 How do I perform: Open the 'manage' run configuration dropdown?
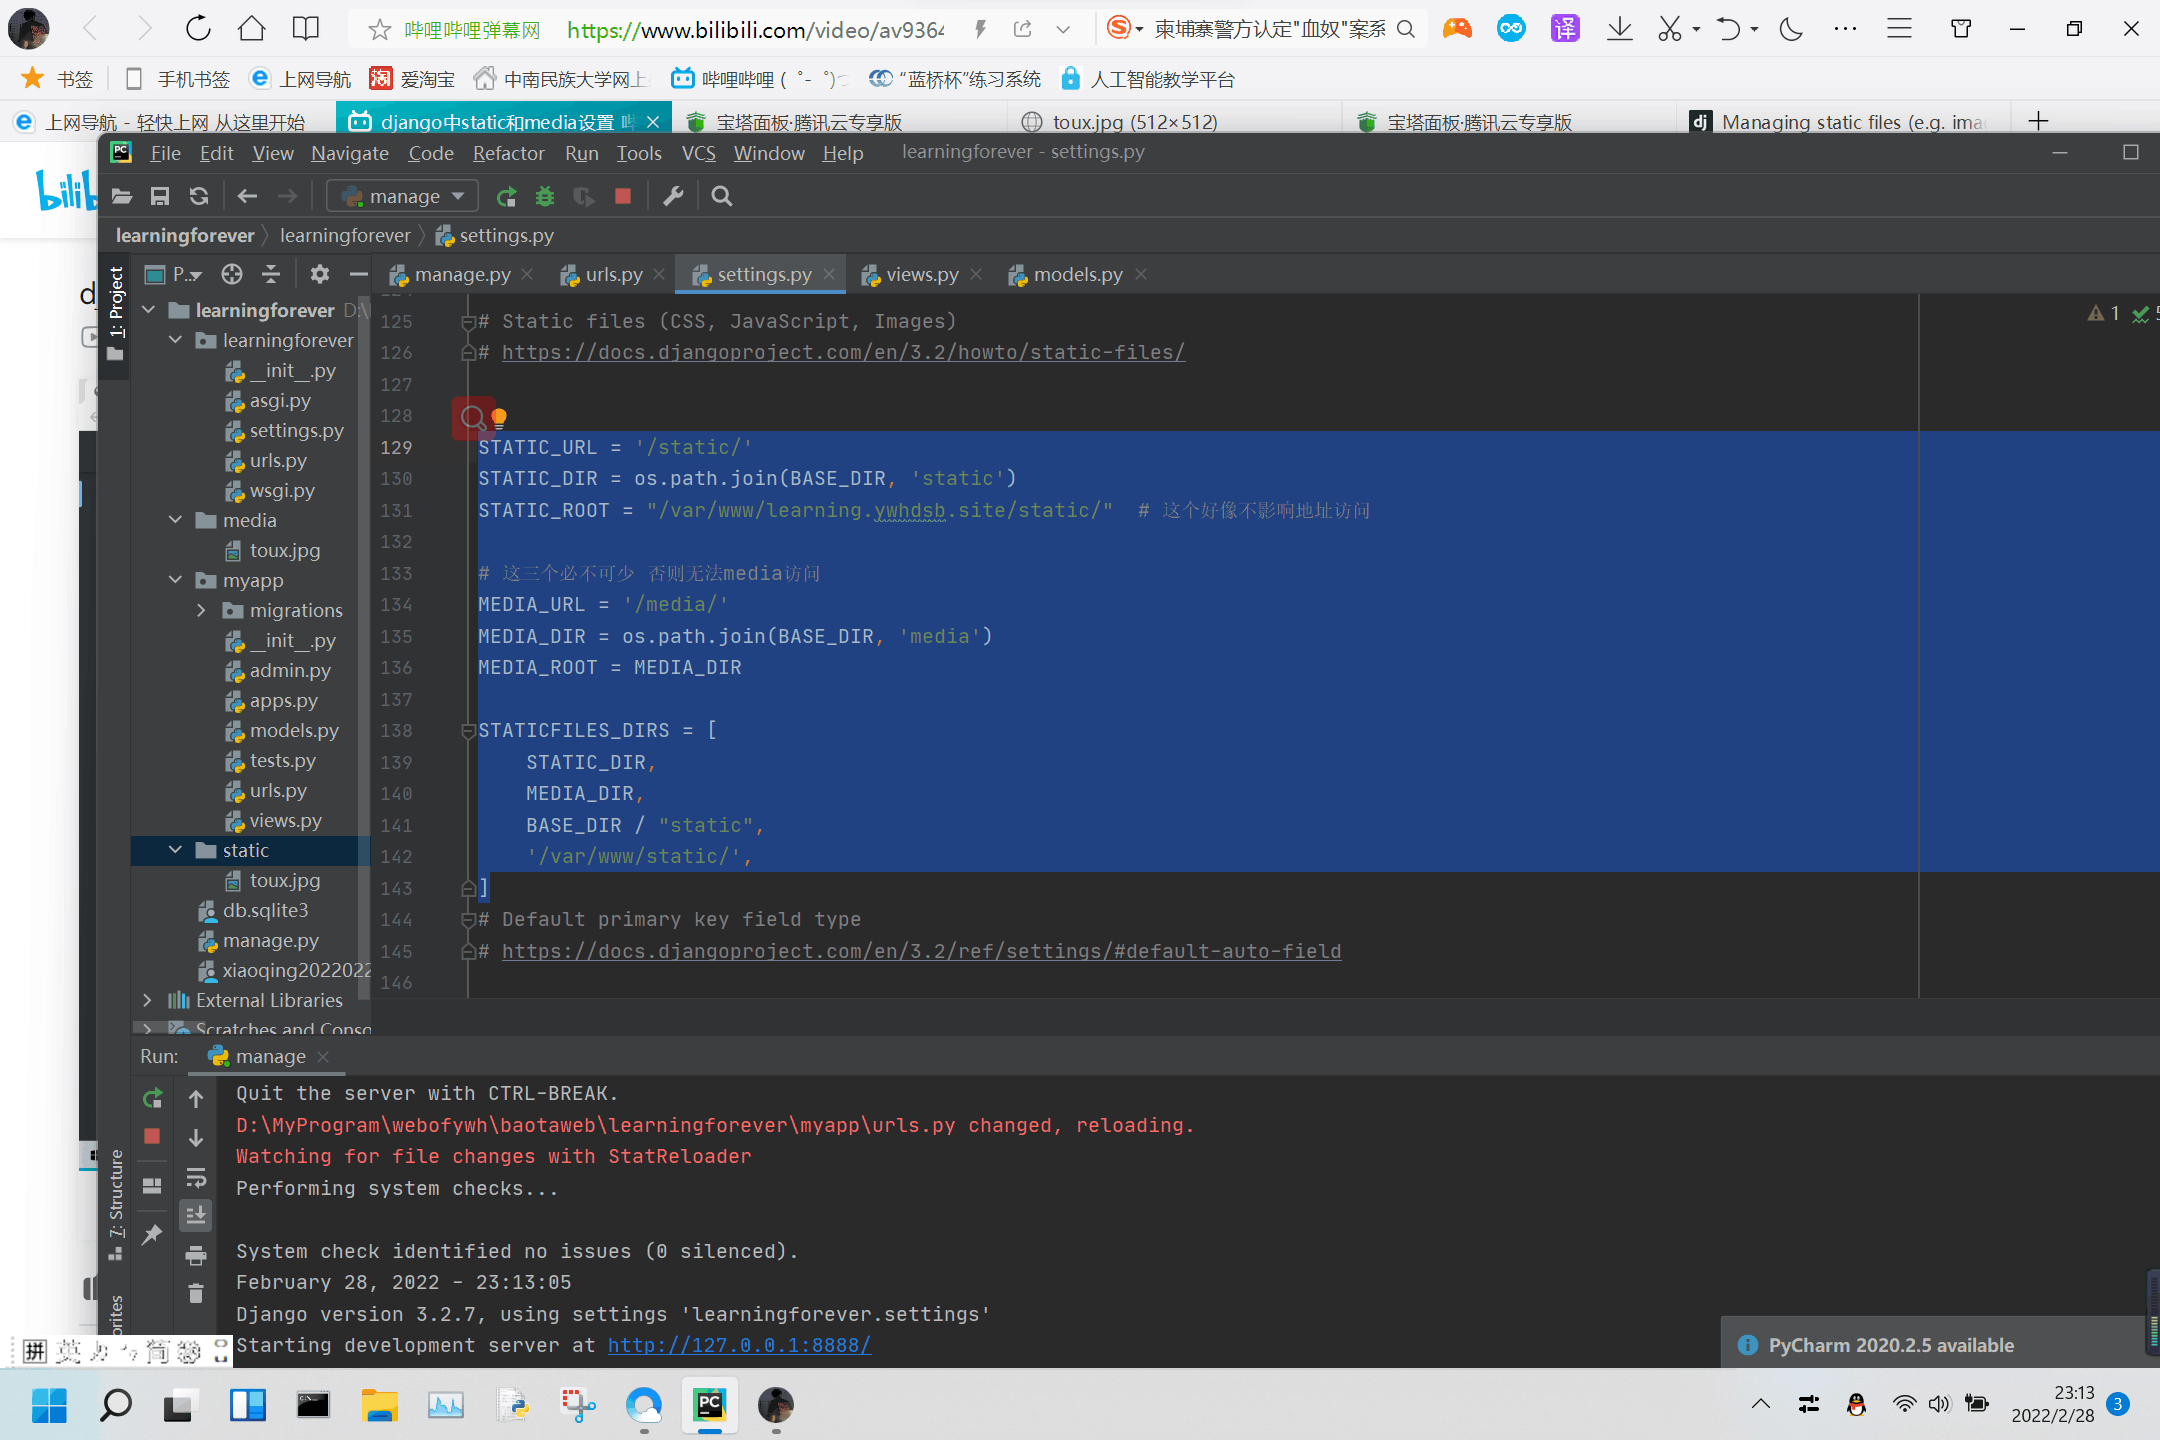403,196
